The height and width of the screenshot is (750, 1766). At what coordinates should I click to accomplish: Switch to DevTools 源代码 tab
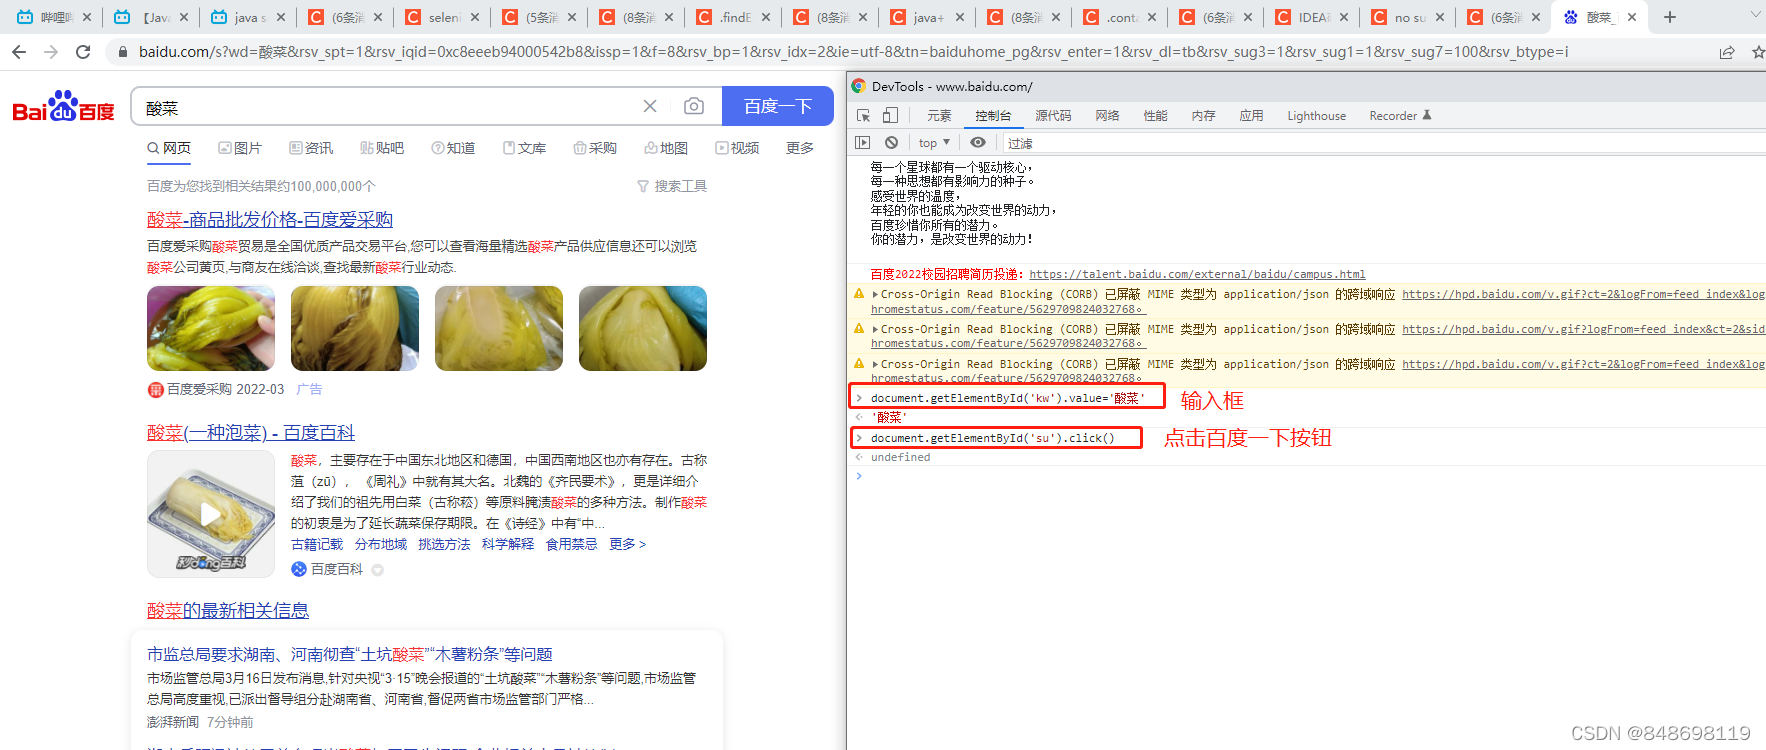pyautogui.click(x=1053, y=116)
